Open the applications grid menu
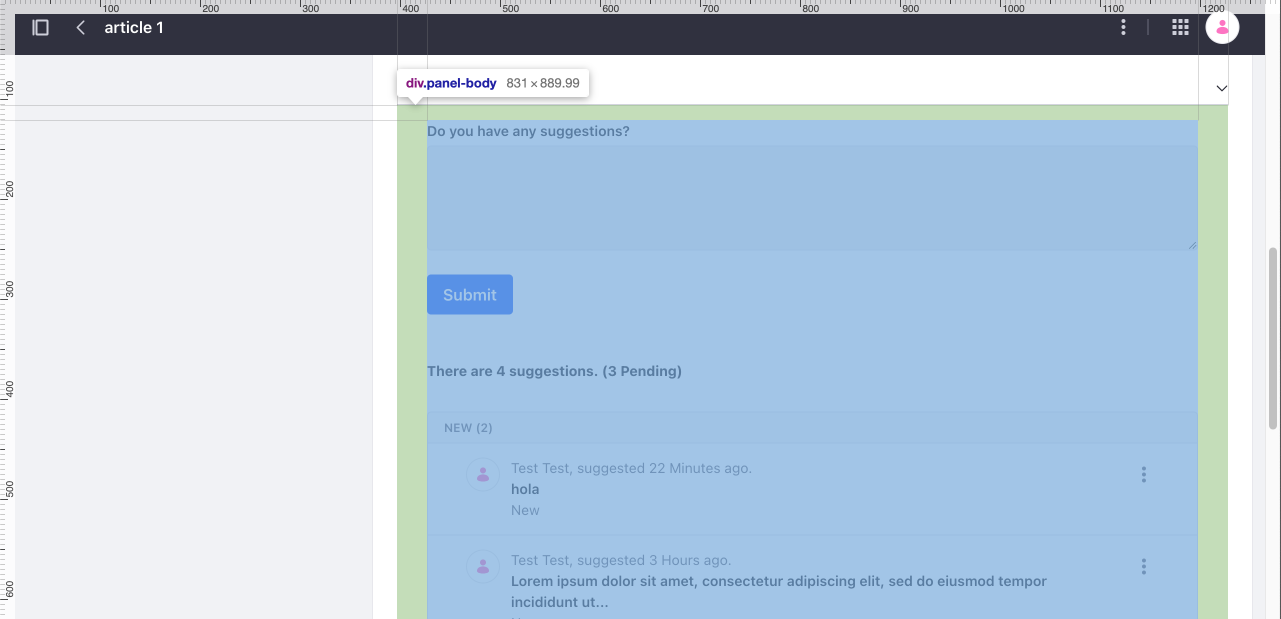The width and height of the screenshot is (1281, 619). [x=1180, y=27]
